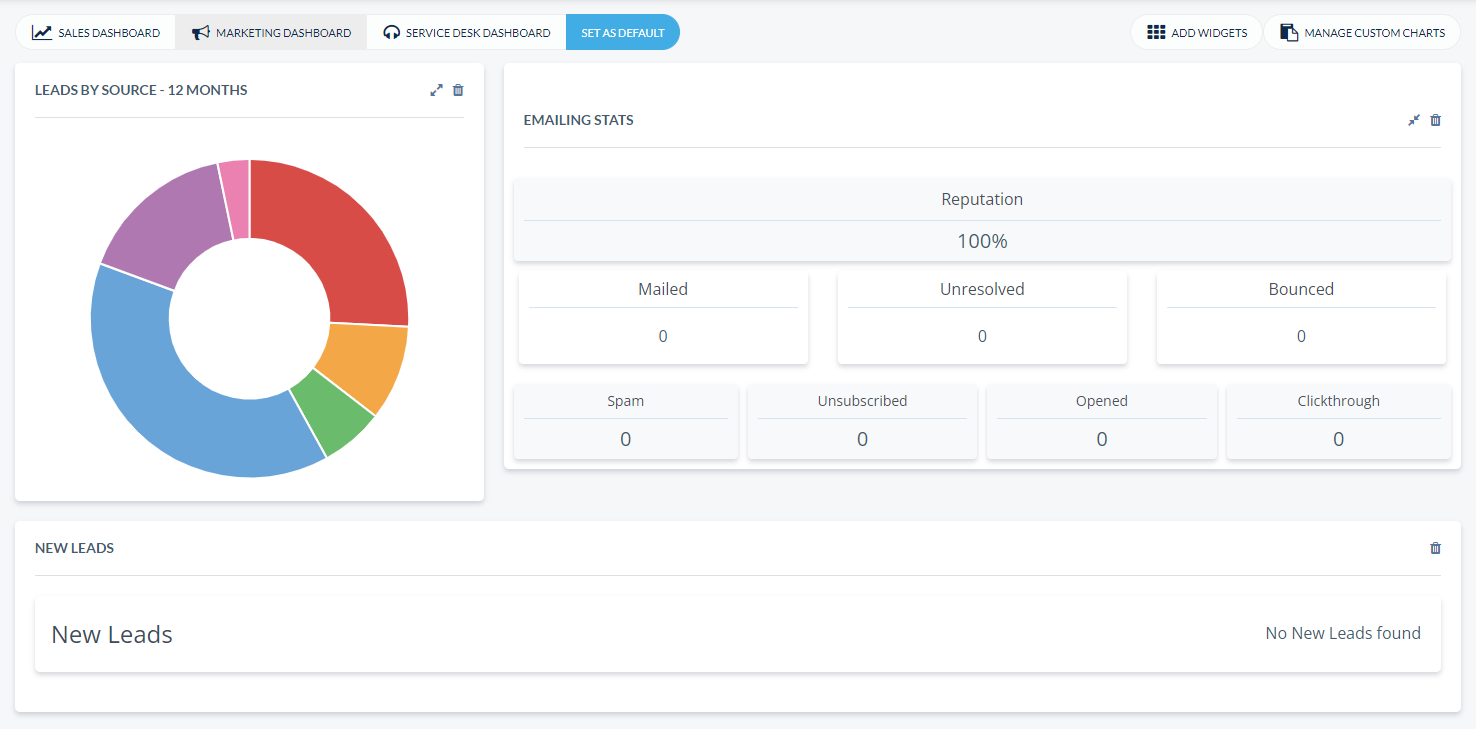The height and width of the screenshot is (729, 1476).
Task: Open the Mailed count link
Action: 663,337
